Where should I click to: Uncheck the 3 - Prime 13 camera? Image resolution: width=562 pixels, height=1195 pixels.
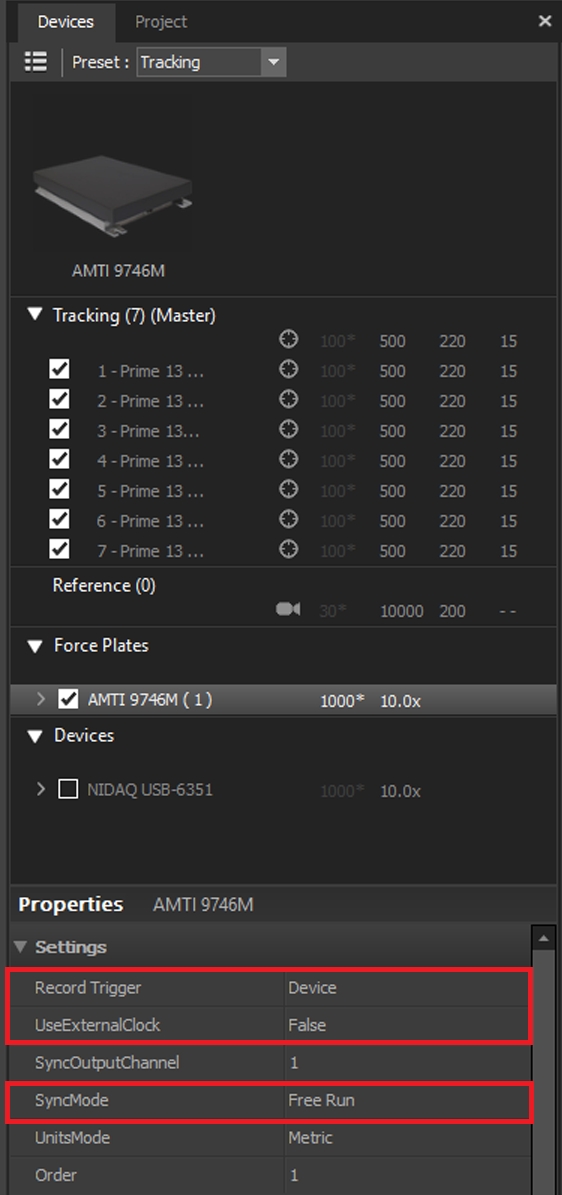59,430
